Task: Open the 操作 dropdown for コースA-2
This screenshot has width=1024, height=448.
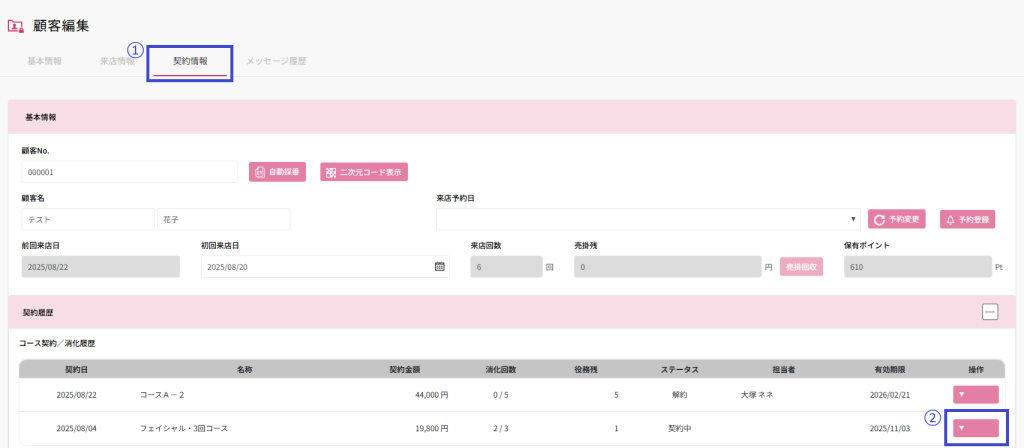Action: pyautogui.click(x=975, y=395)
